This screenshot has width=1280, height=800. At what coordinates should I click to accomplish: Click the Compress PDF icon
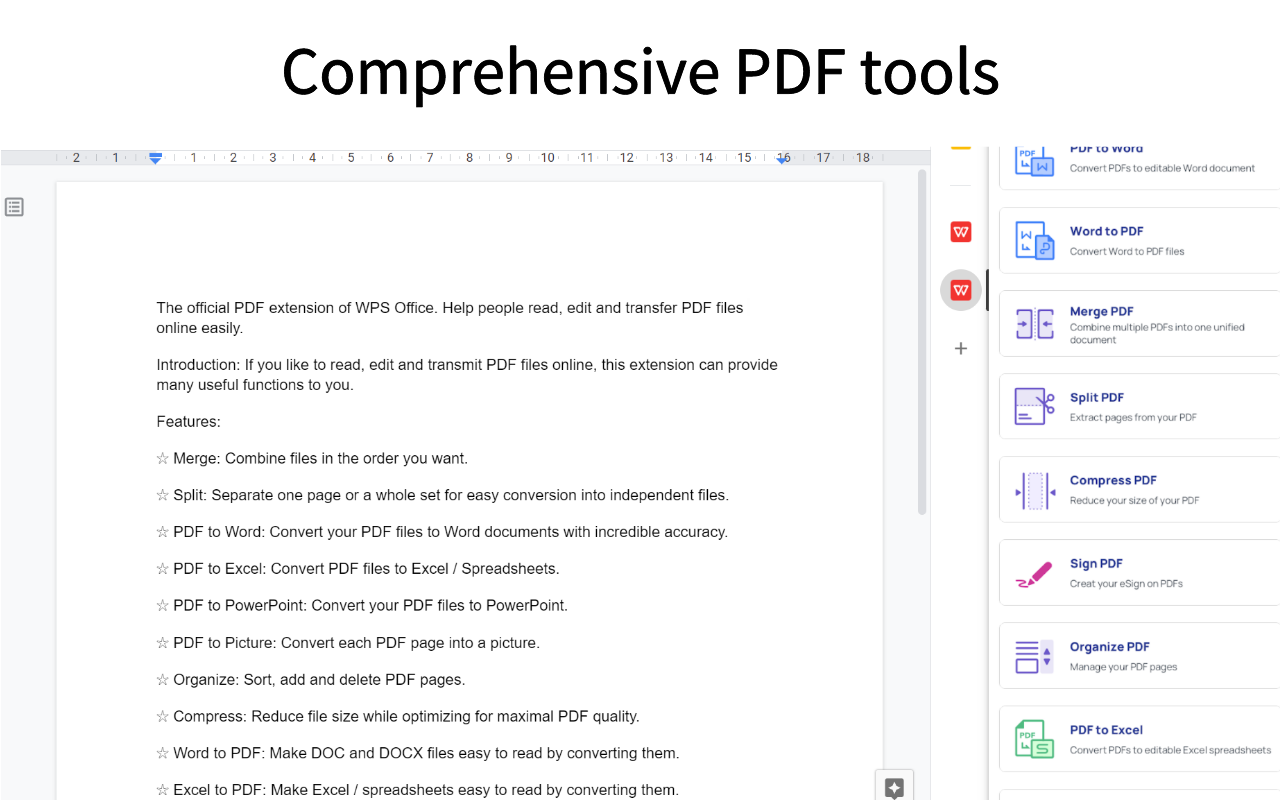tap(1035, 490)
